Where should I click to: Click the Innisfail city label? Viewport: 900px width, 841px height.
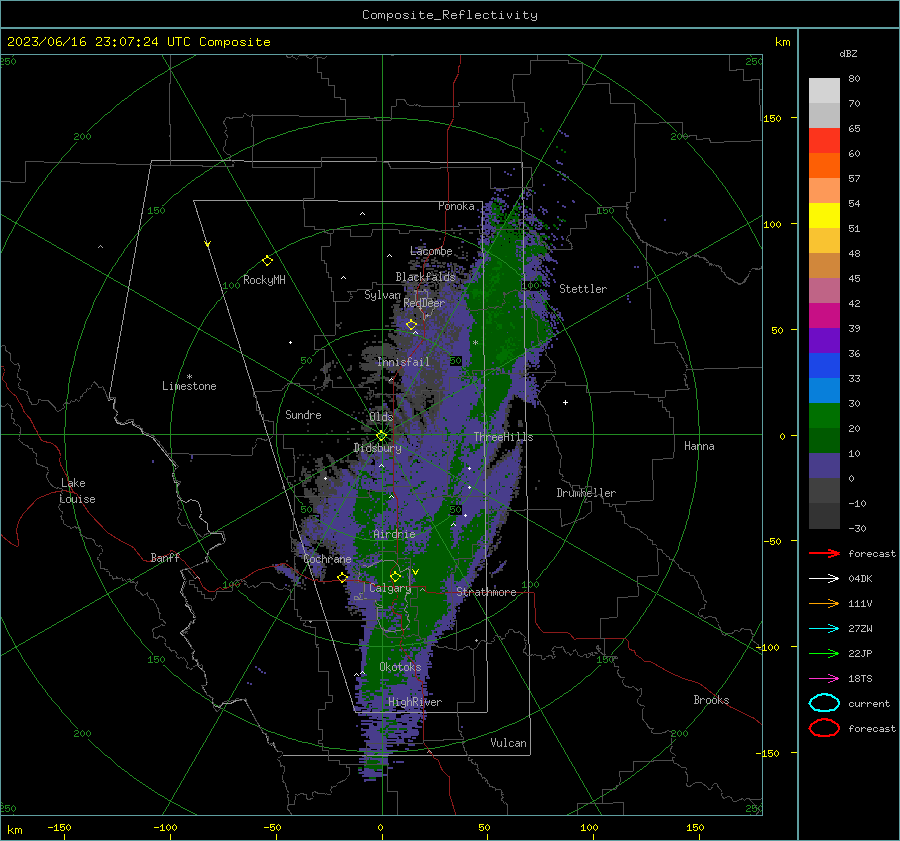403,362
